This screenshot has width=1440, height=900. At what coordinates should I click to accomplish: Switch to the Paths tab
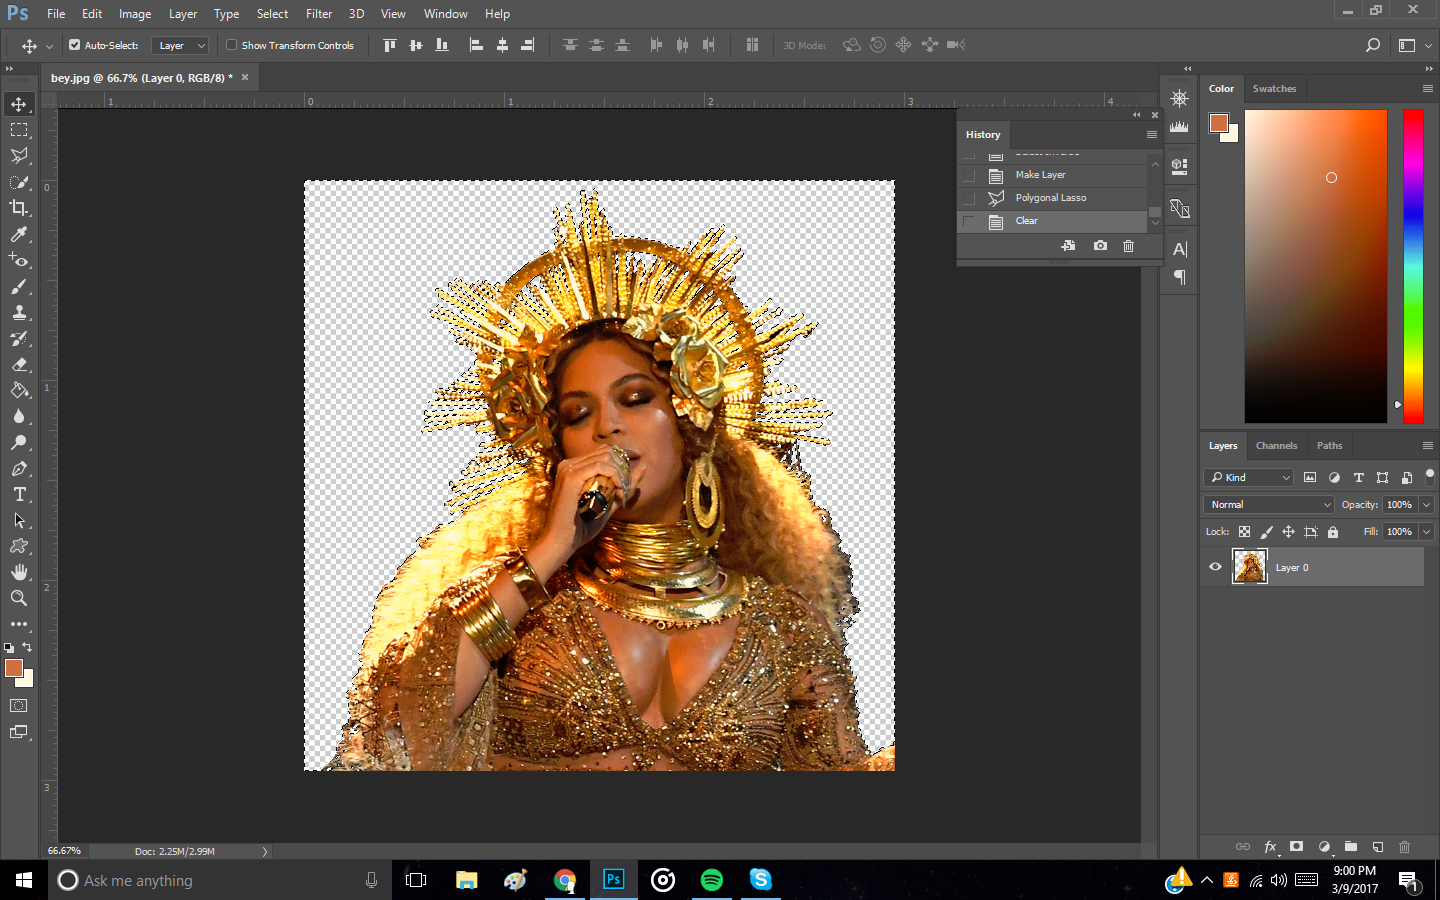[1329, 446]
